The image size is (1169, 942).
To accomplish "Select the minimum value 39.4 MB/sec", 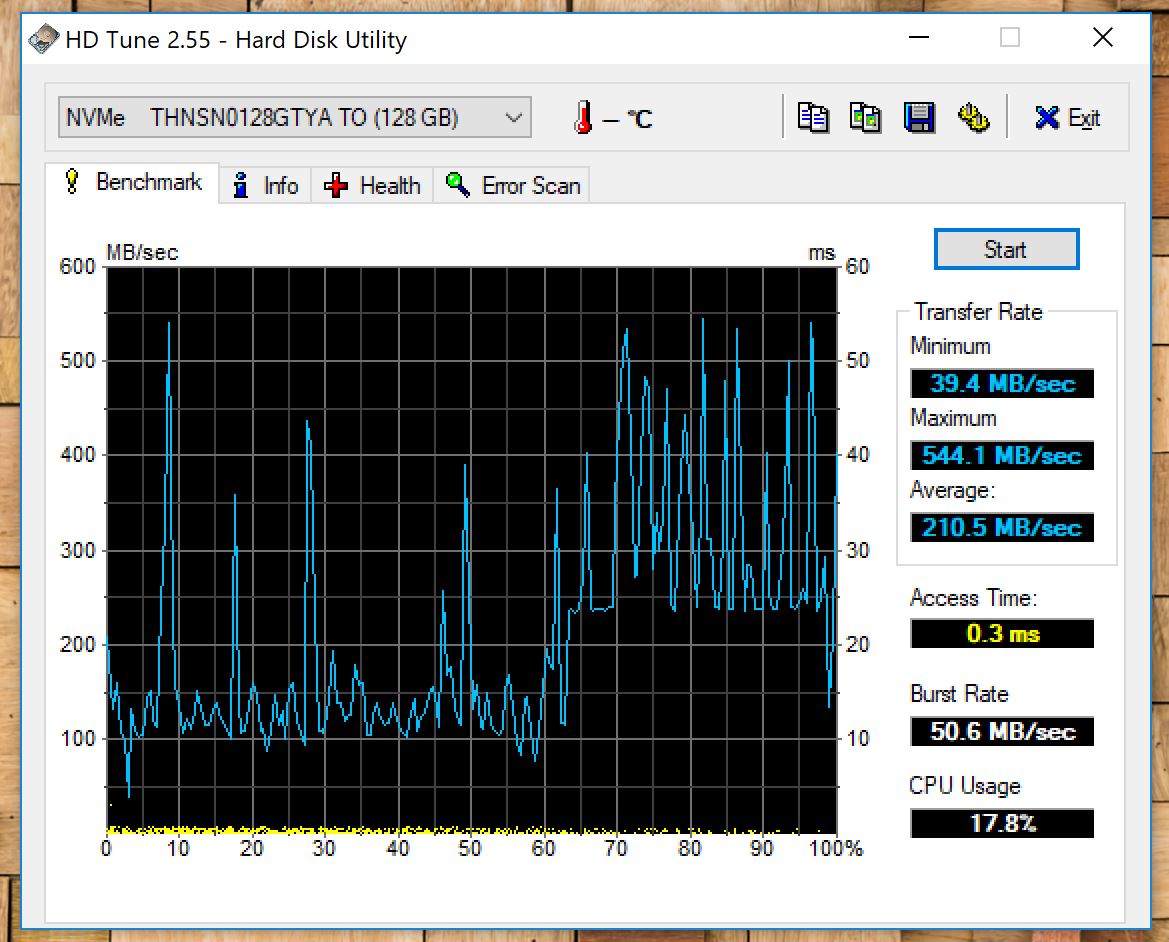I will click(1002, 384).
